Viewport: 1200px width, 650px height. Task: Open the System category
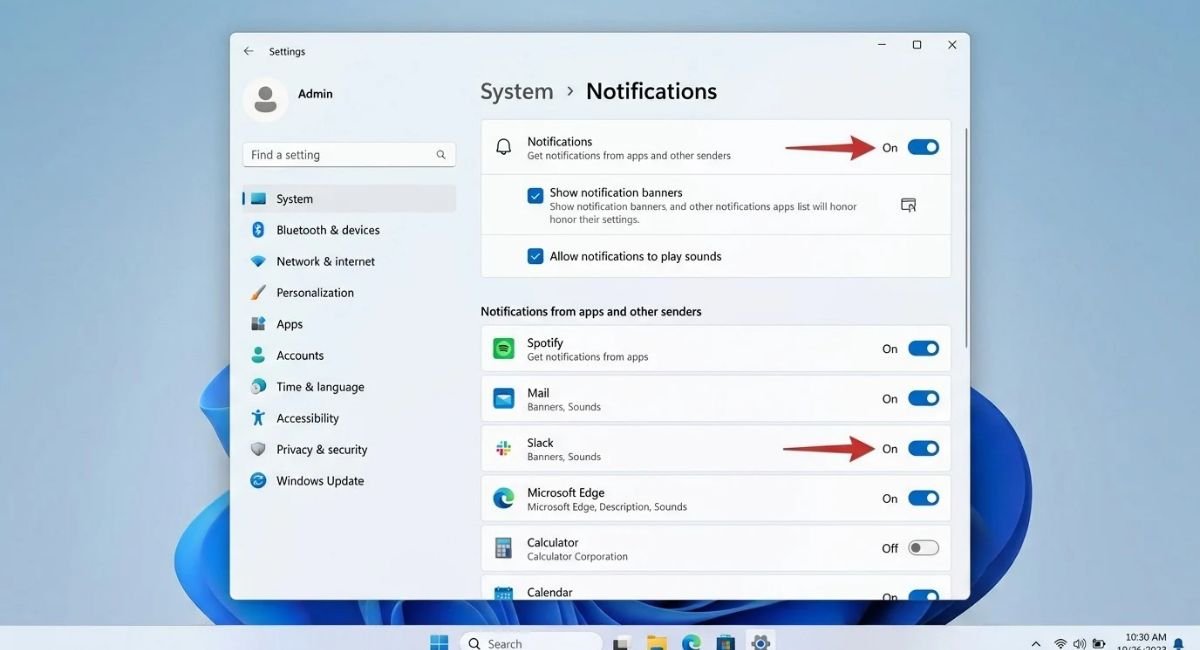point(349,199)
